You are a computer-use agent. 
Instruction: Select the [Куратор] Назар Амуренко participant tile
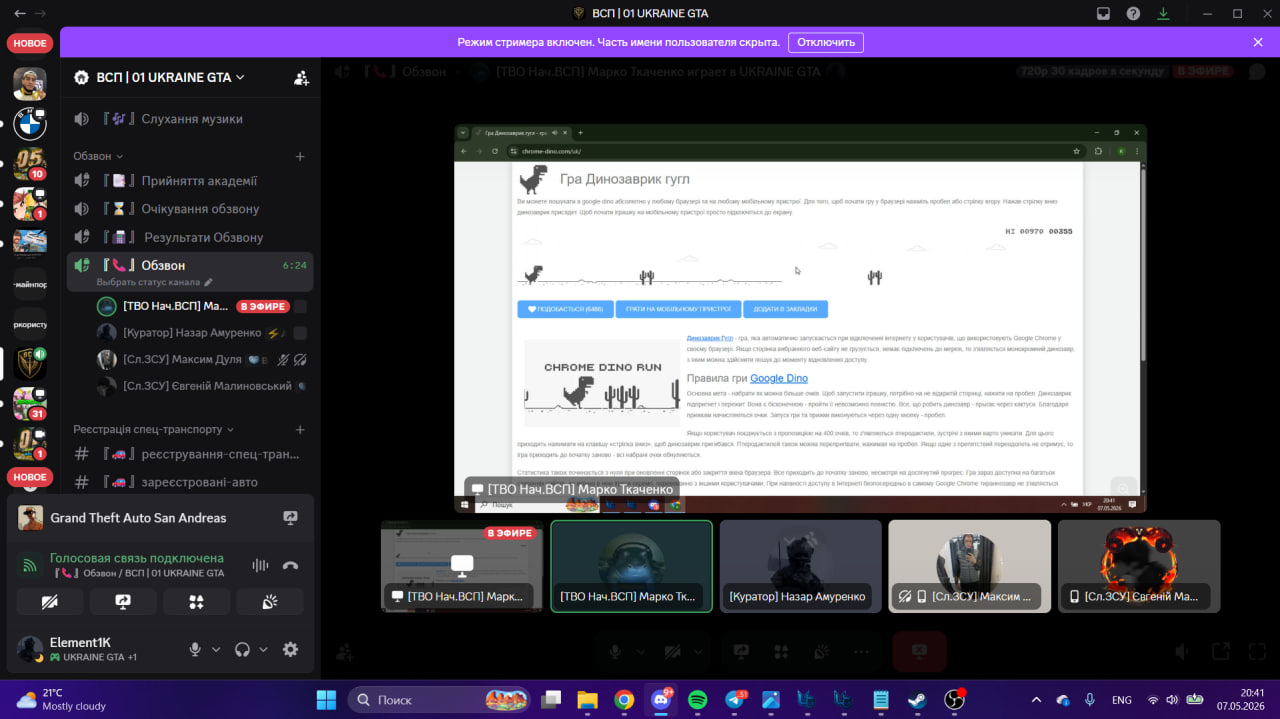801,566
